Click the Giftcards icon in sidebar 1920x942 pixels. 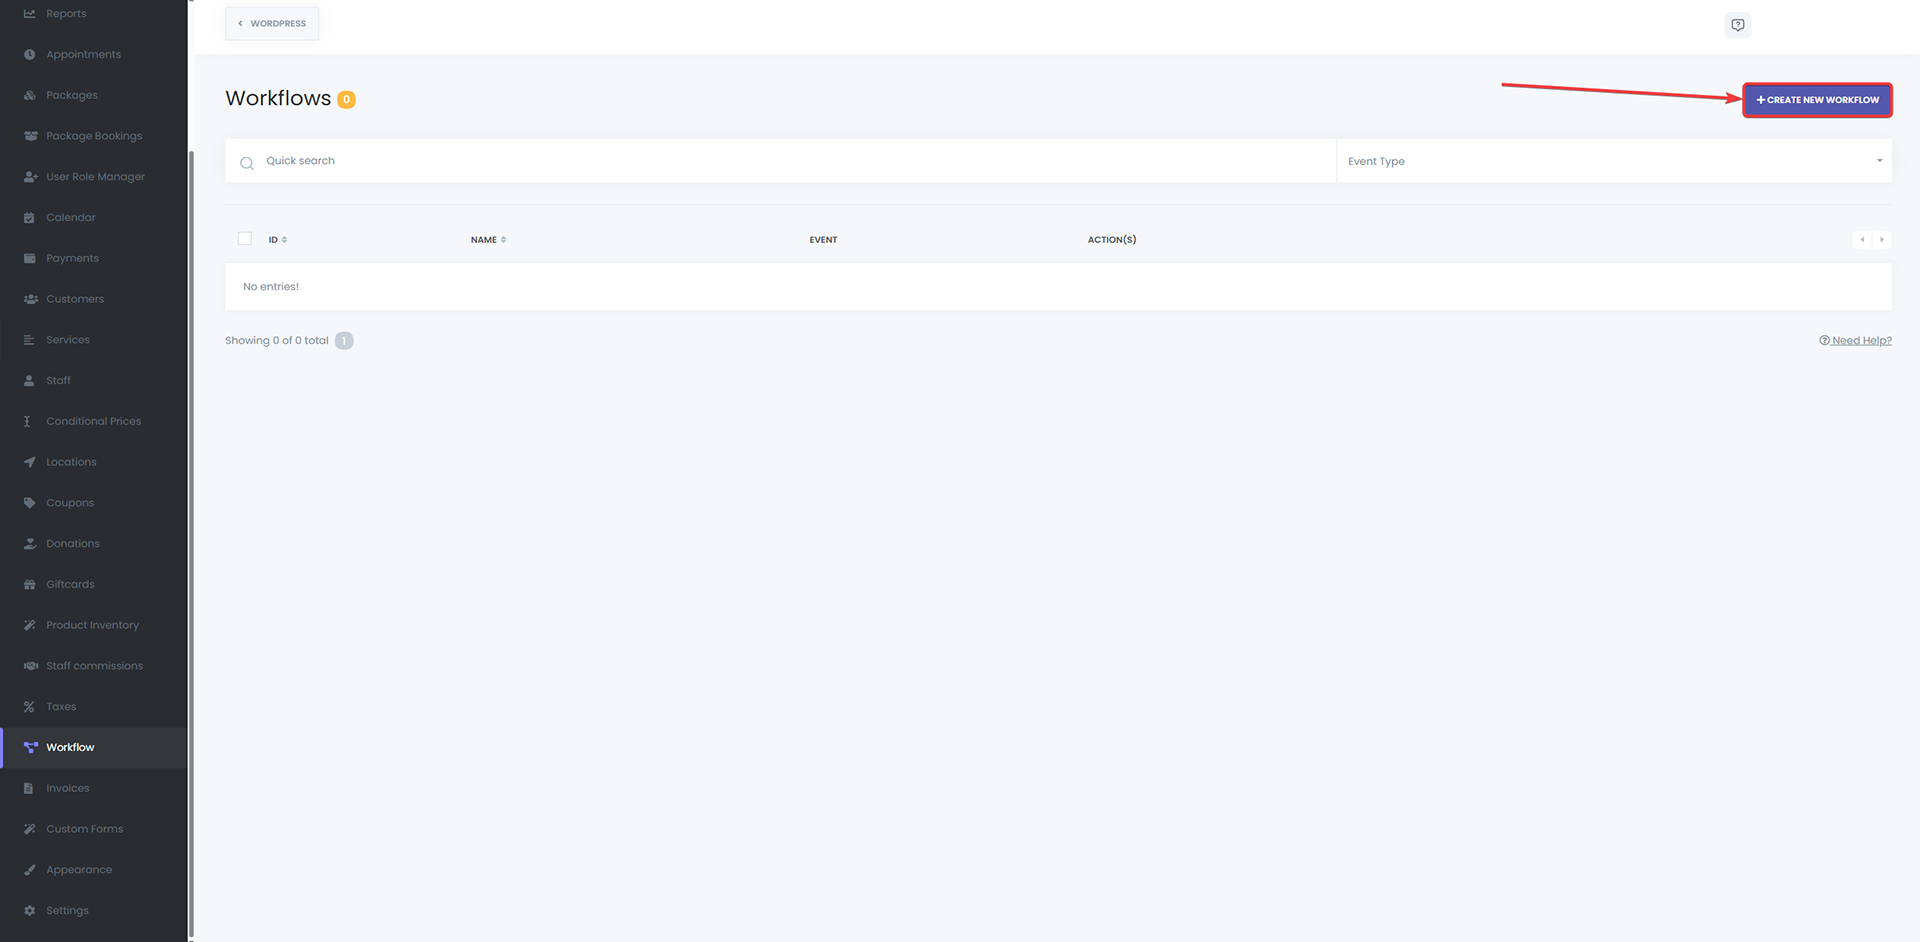(29, 585)
